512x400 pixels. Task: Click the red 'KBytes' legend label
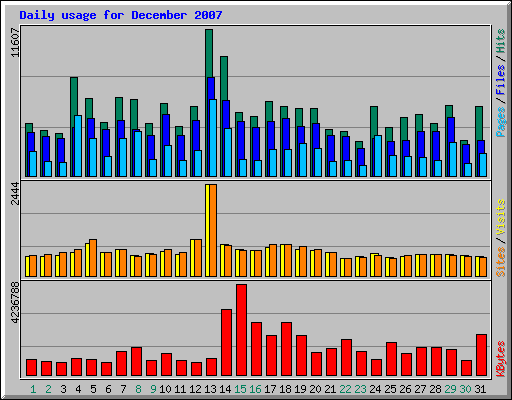(501, 359)
